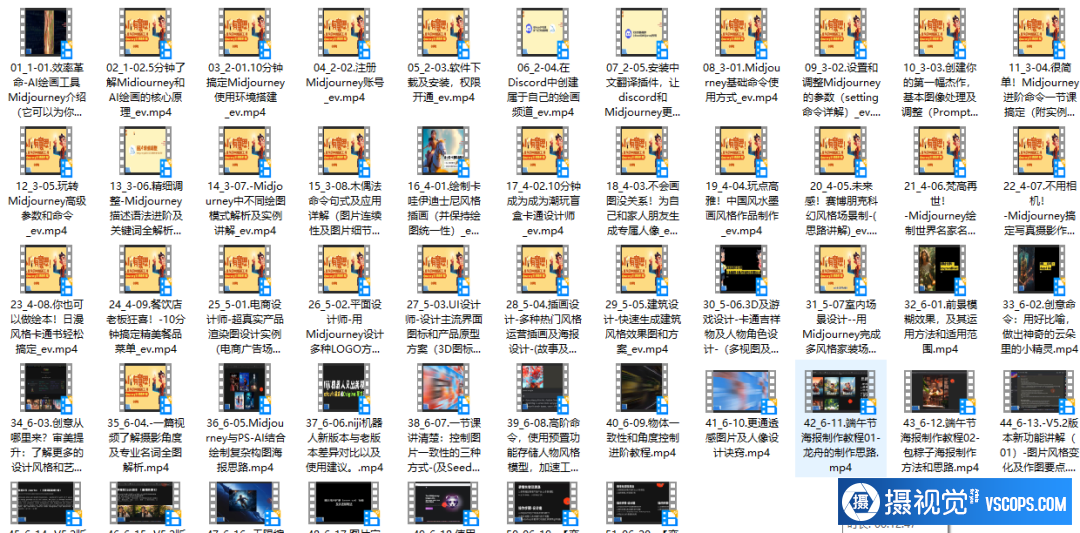Click the 35_6-04.一篇视频了解摄影角度 video icon

145,387
